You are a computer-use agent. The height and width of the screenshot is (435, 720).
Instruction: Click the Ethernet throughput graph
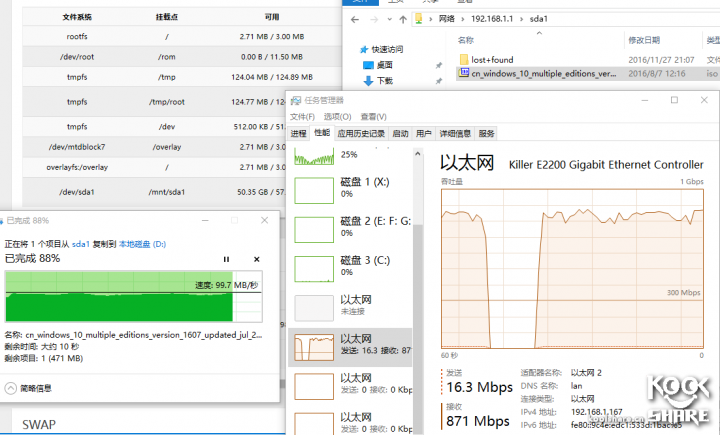click(x=572, y=268)
